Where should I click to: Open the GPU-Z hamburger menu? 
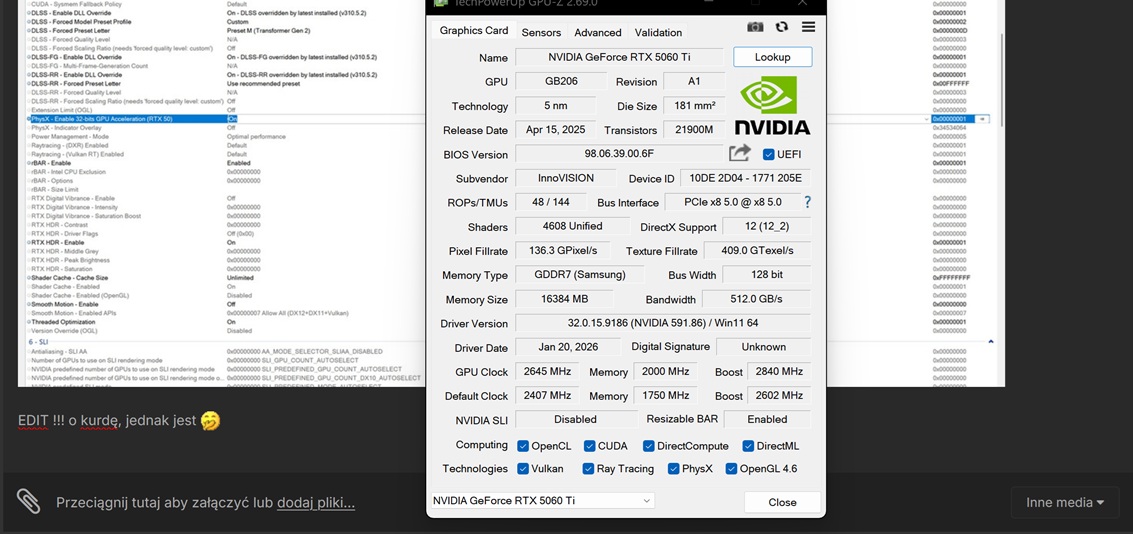(809, 27)
